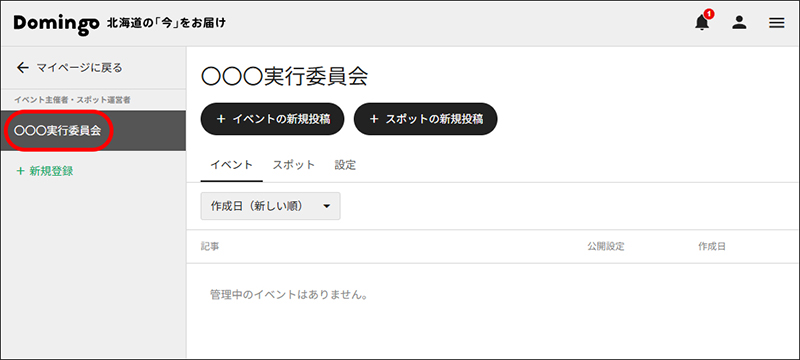This screenshot has width=800, height=360.
Task: Click the イベントの新規投稿 button
Action: point(272,119)
